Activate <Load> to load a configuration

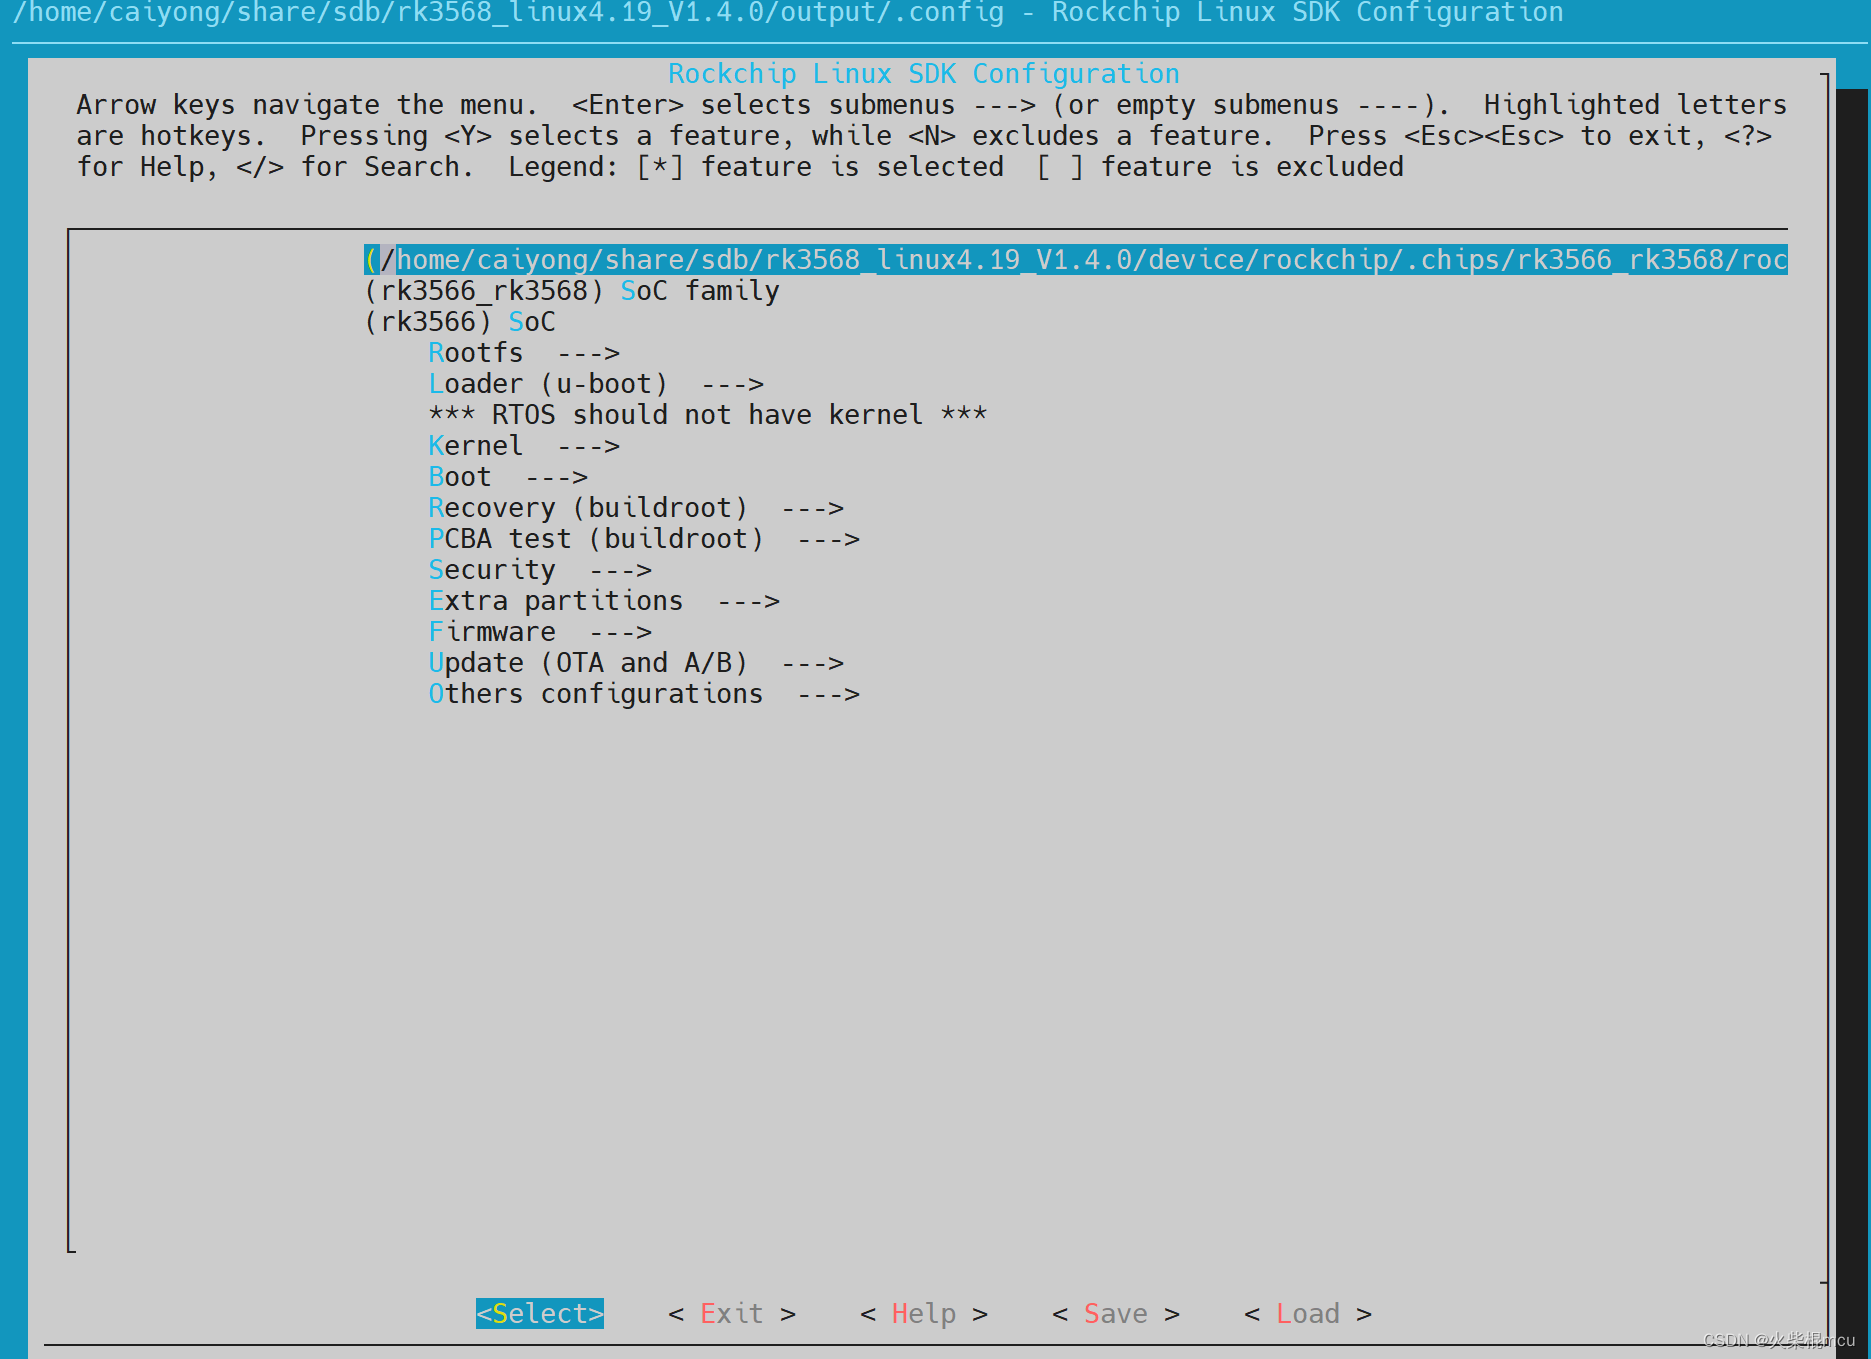click(x=1308, y=1313)
